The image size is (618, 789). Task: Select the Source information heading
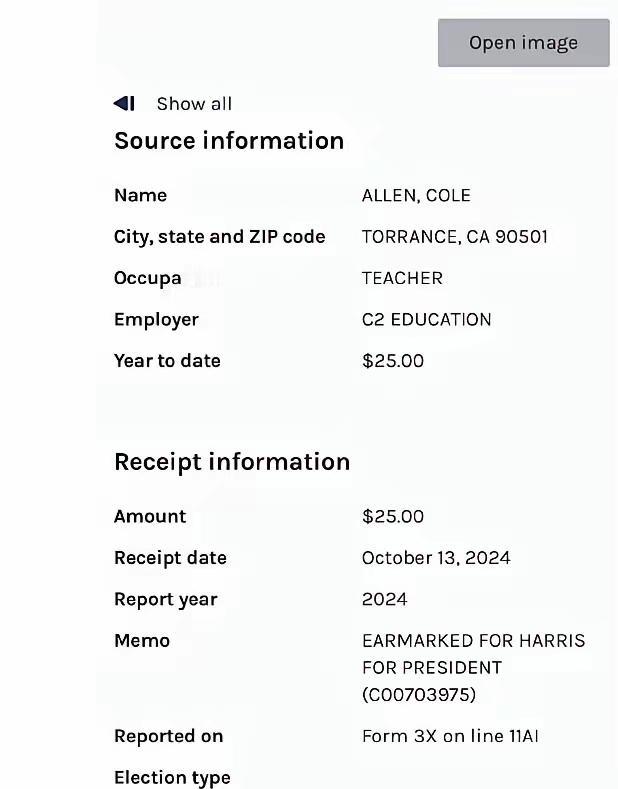point(229,141)
